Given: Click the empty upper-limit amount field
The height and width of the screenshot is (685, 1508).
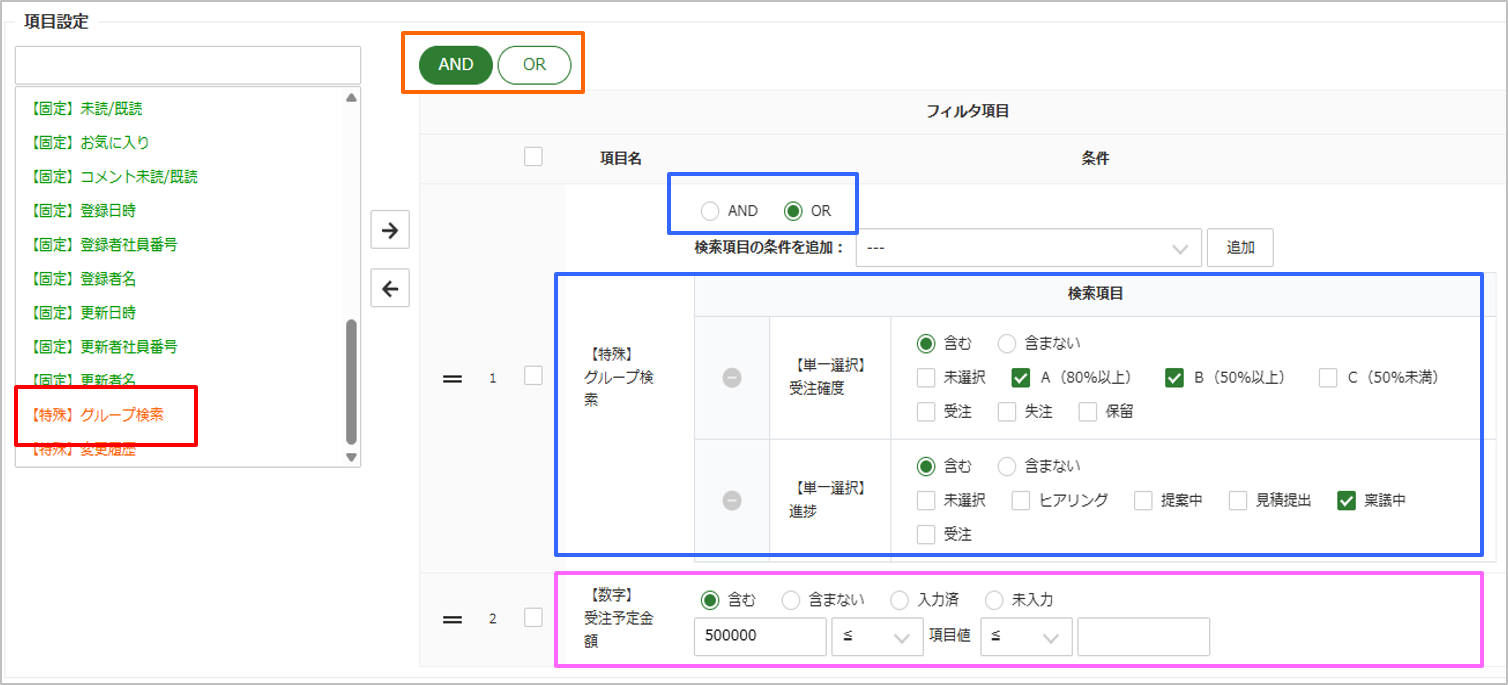Looking at the screenshot, I should pos(1143,637).
